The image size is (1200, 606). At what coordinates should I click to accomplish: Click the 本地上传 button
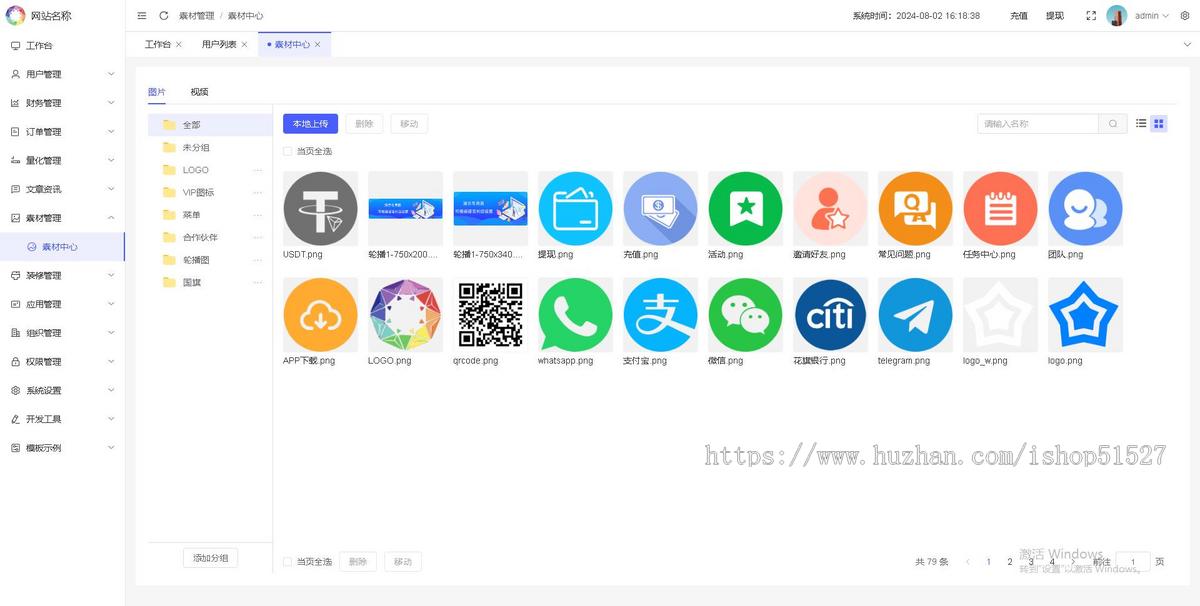pos(310,124)
